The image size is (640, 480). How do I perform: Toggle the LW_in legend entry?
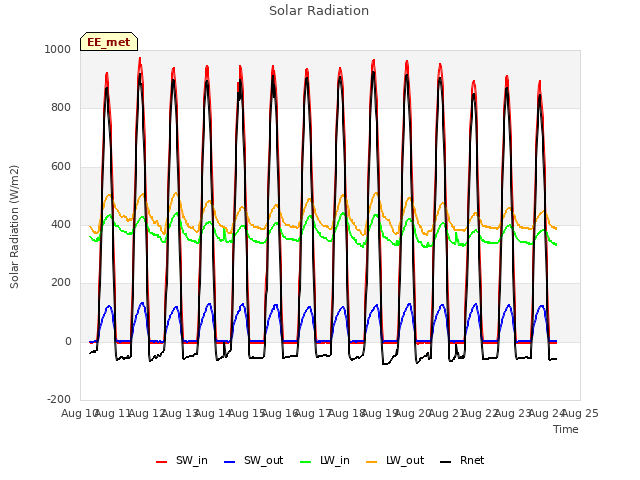pos(325,461)
